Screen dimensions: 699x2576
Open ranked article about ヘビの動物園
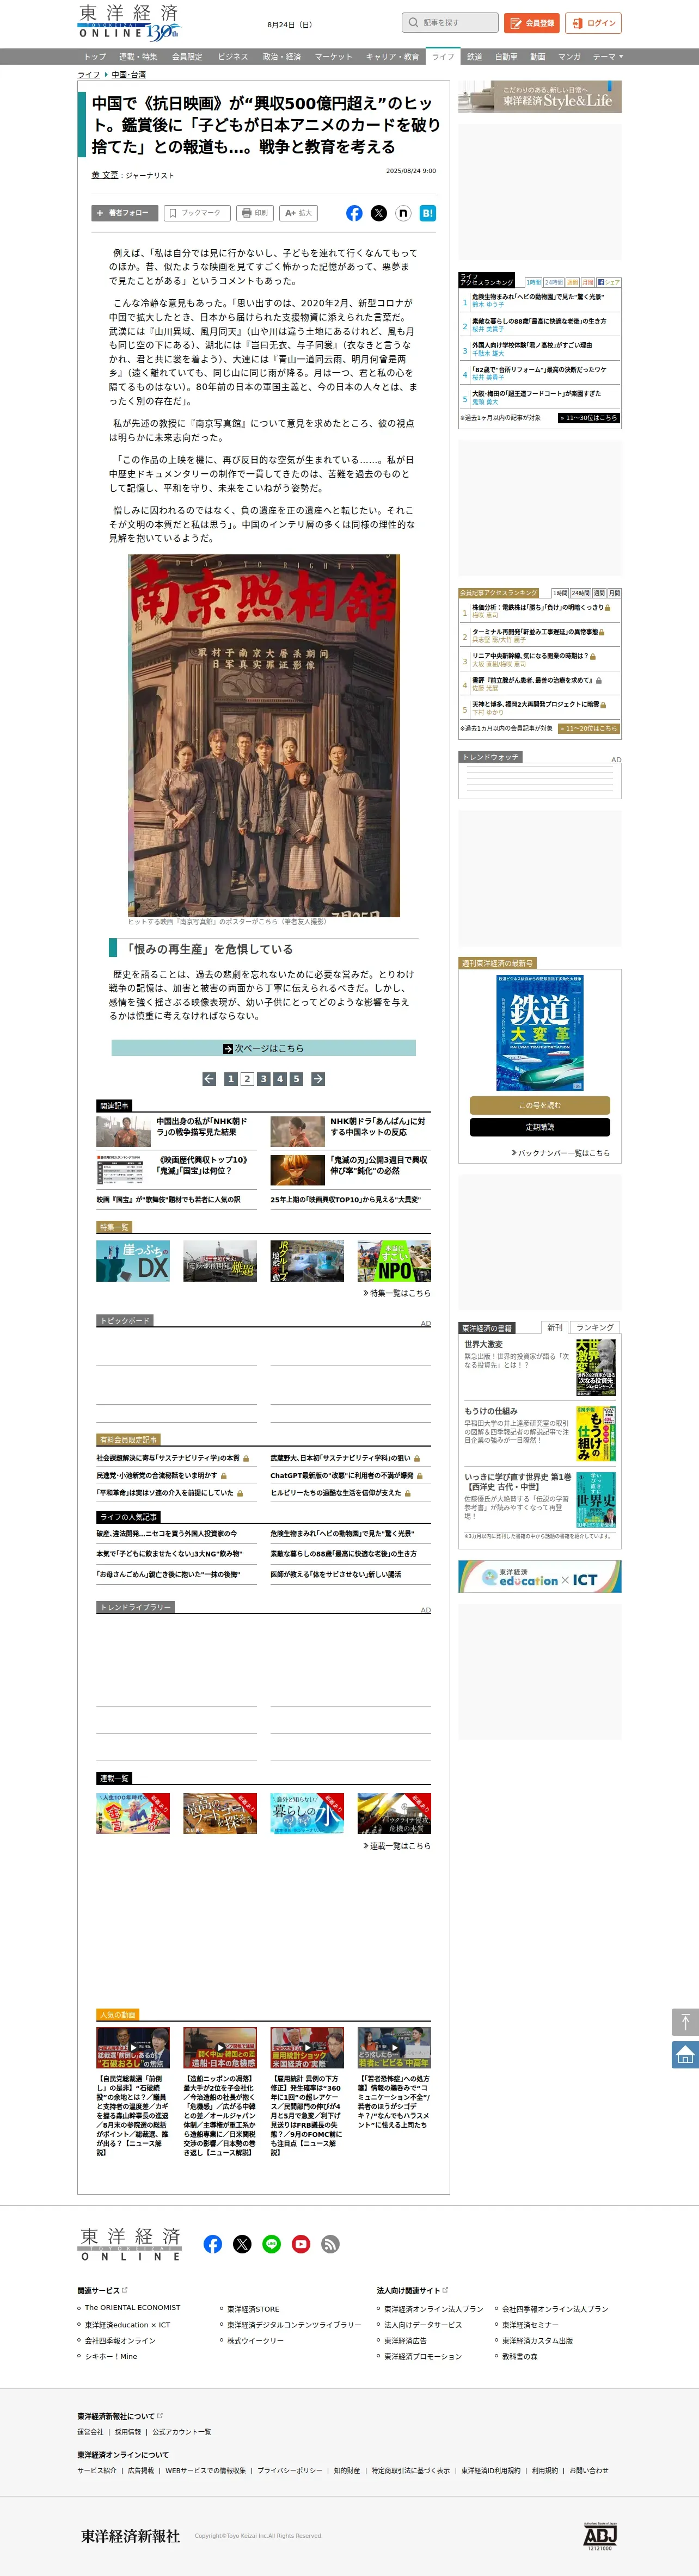538,297
